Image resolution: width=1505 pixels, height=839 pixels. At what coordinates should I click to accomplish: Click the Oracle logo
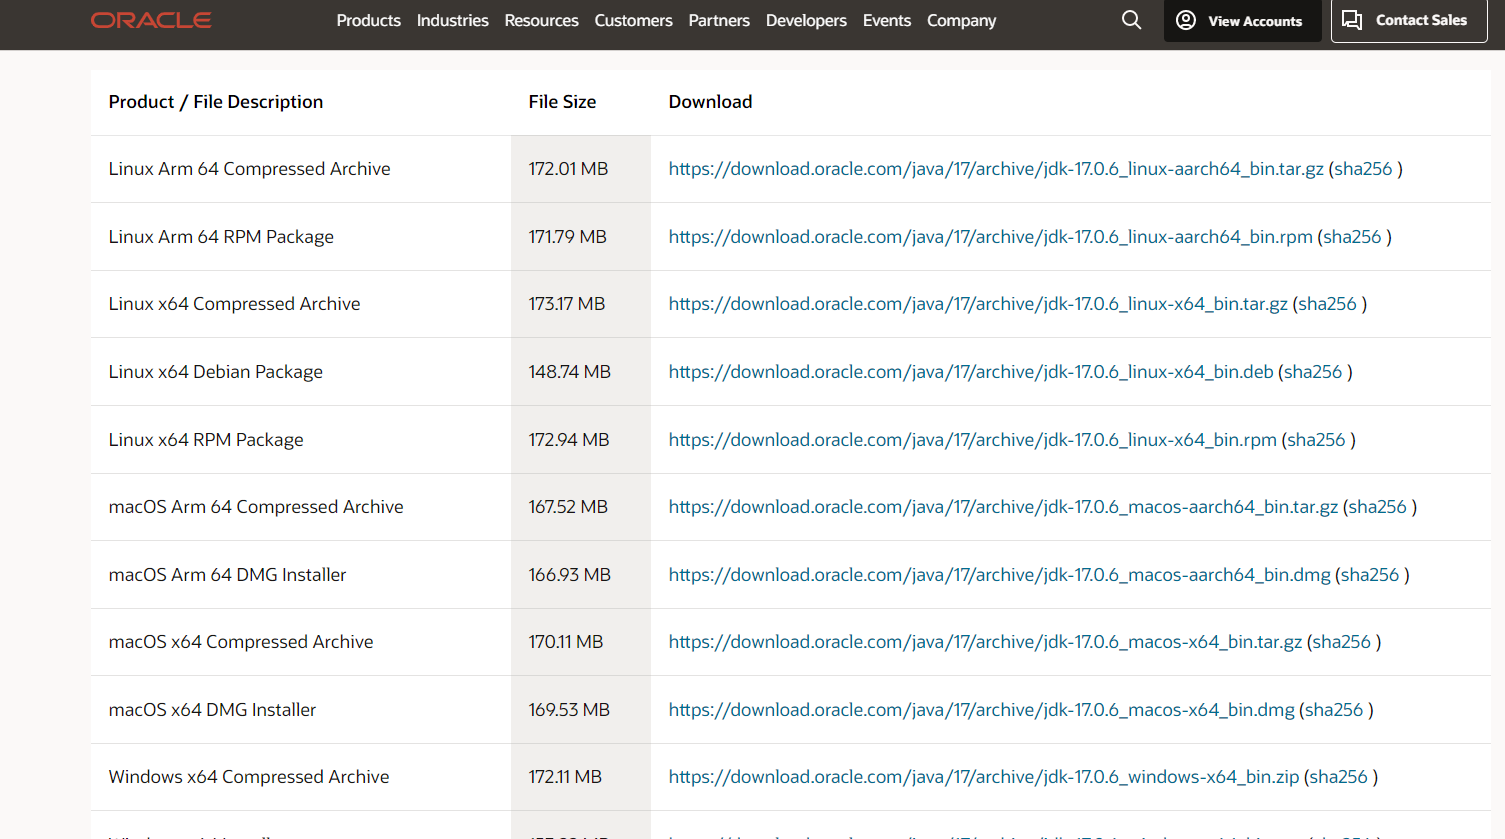(151, 20)
